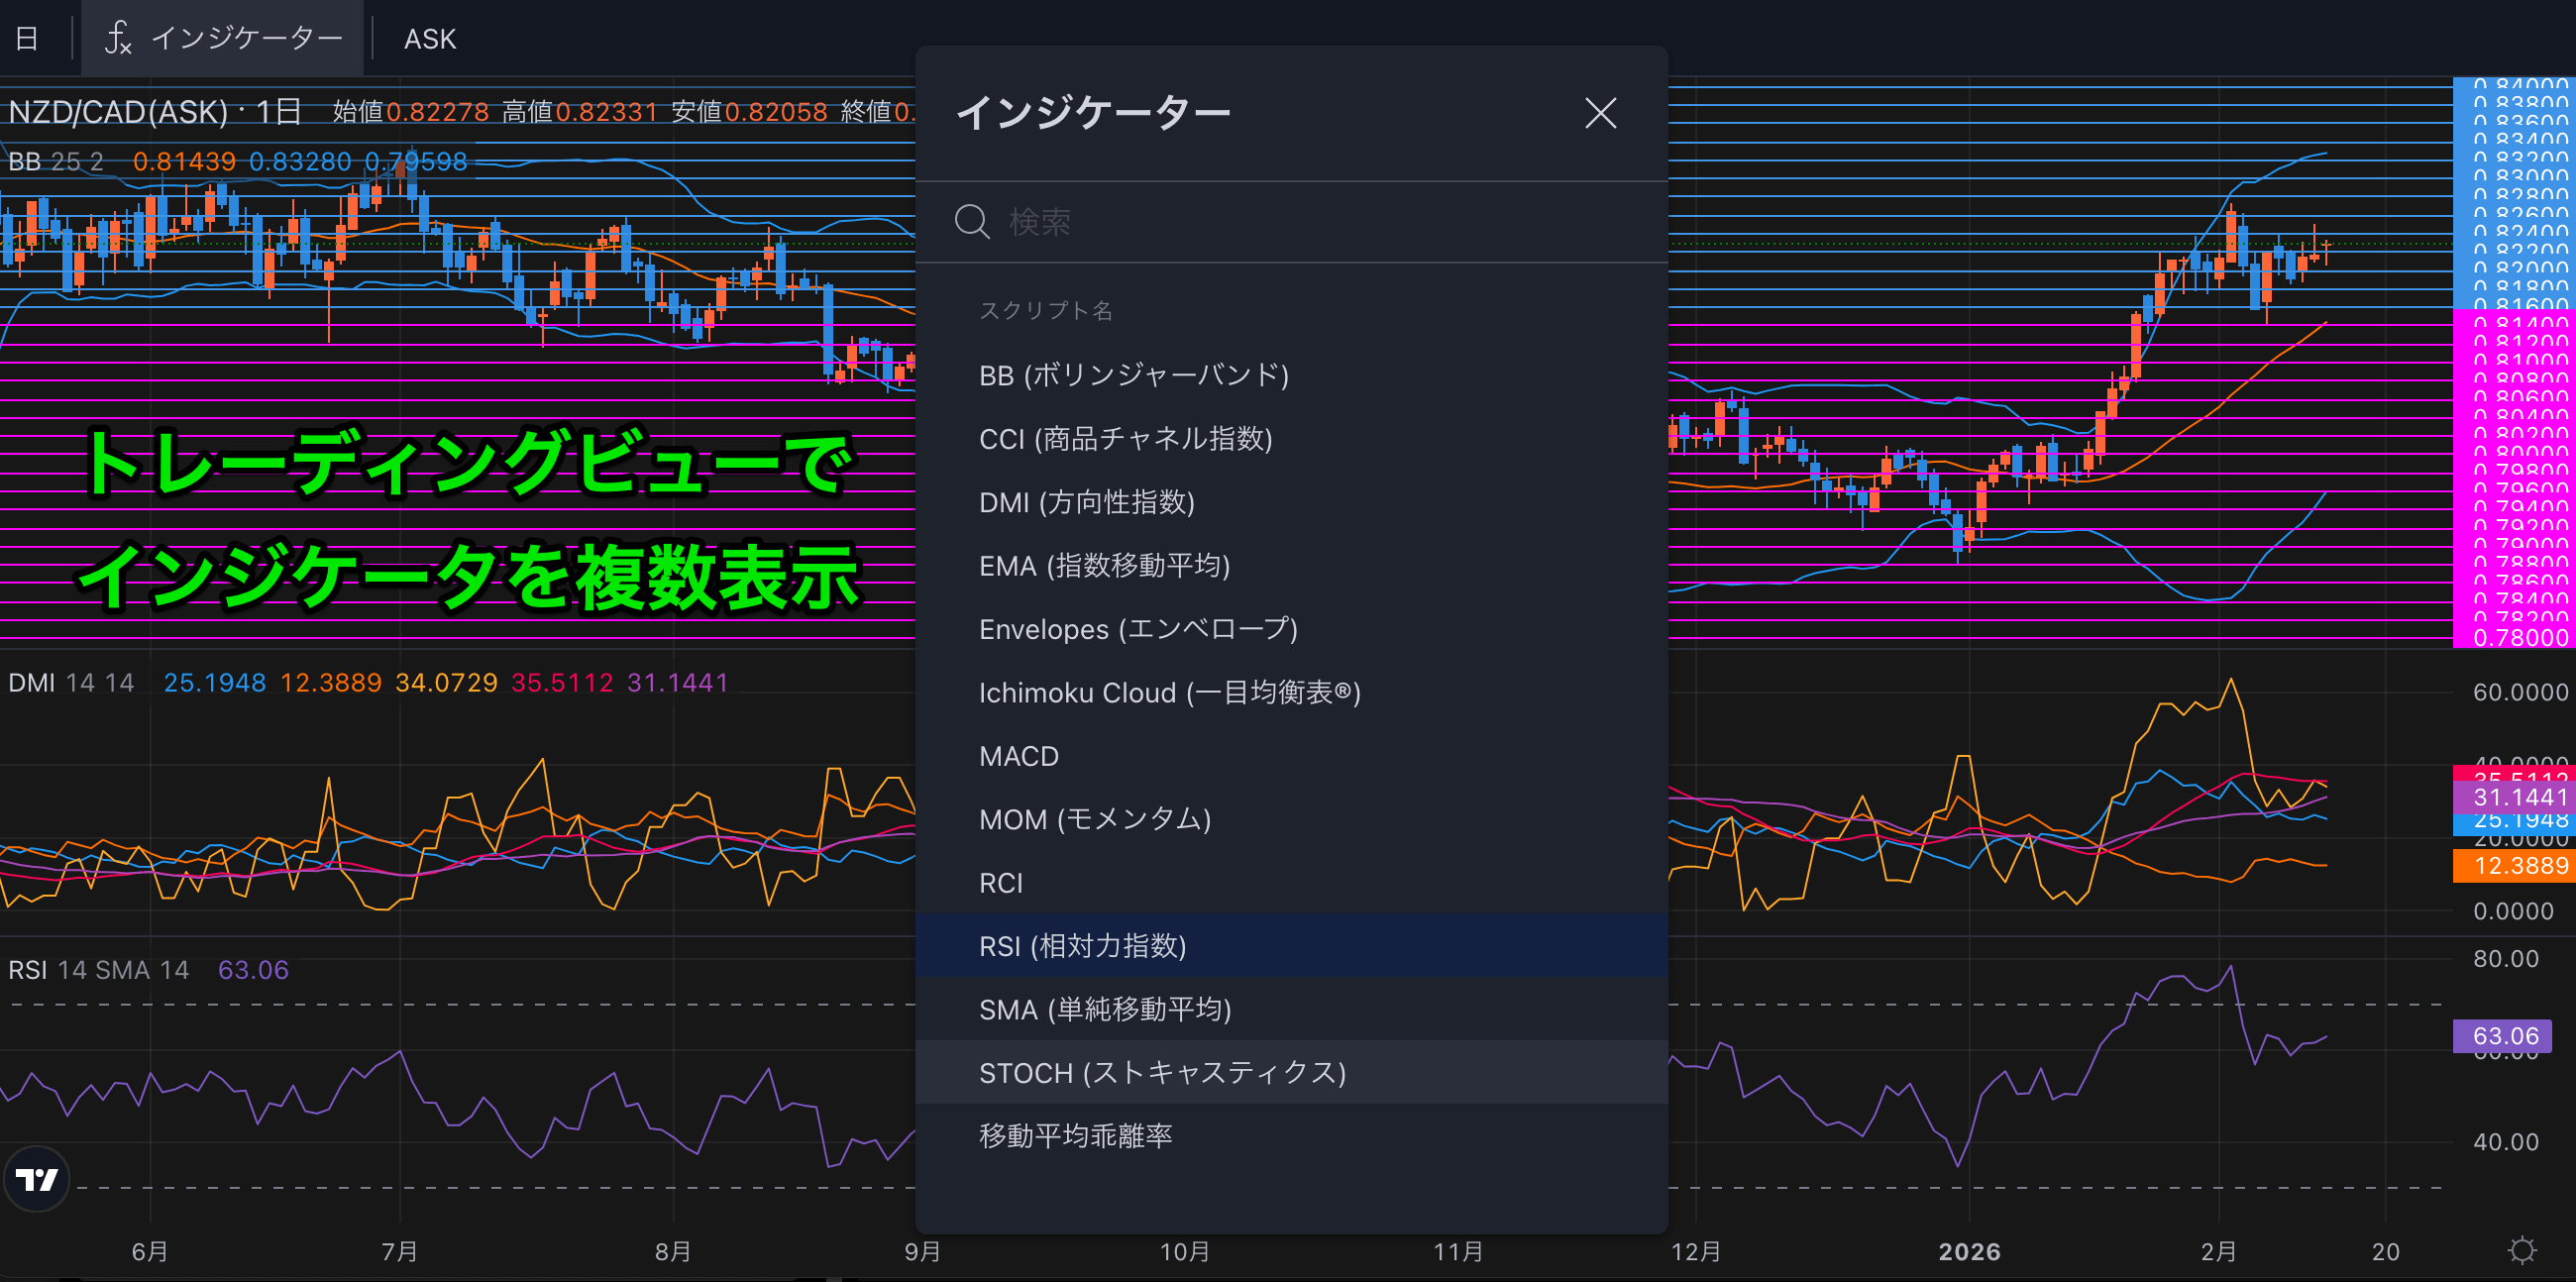Image resolution: width=2576 pixels, height=1282 pixels.
Task: Select Ichimoku Cloud (一目均衡表)
Action: tap(1170, 692)
